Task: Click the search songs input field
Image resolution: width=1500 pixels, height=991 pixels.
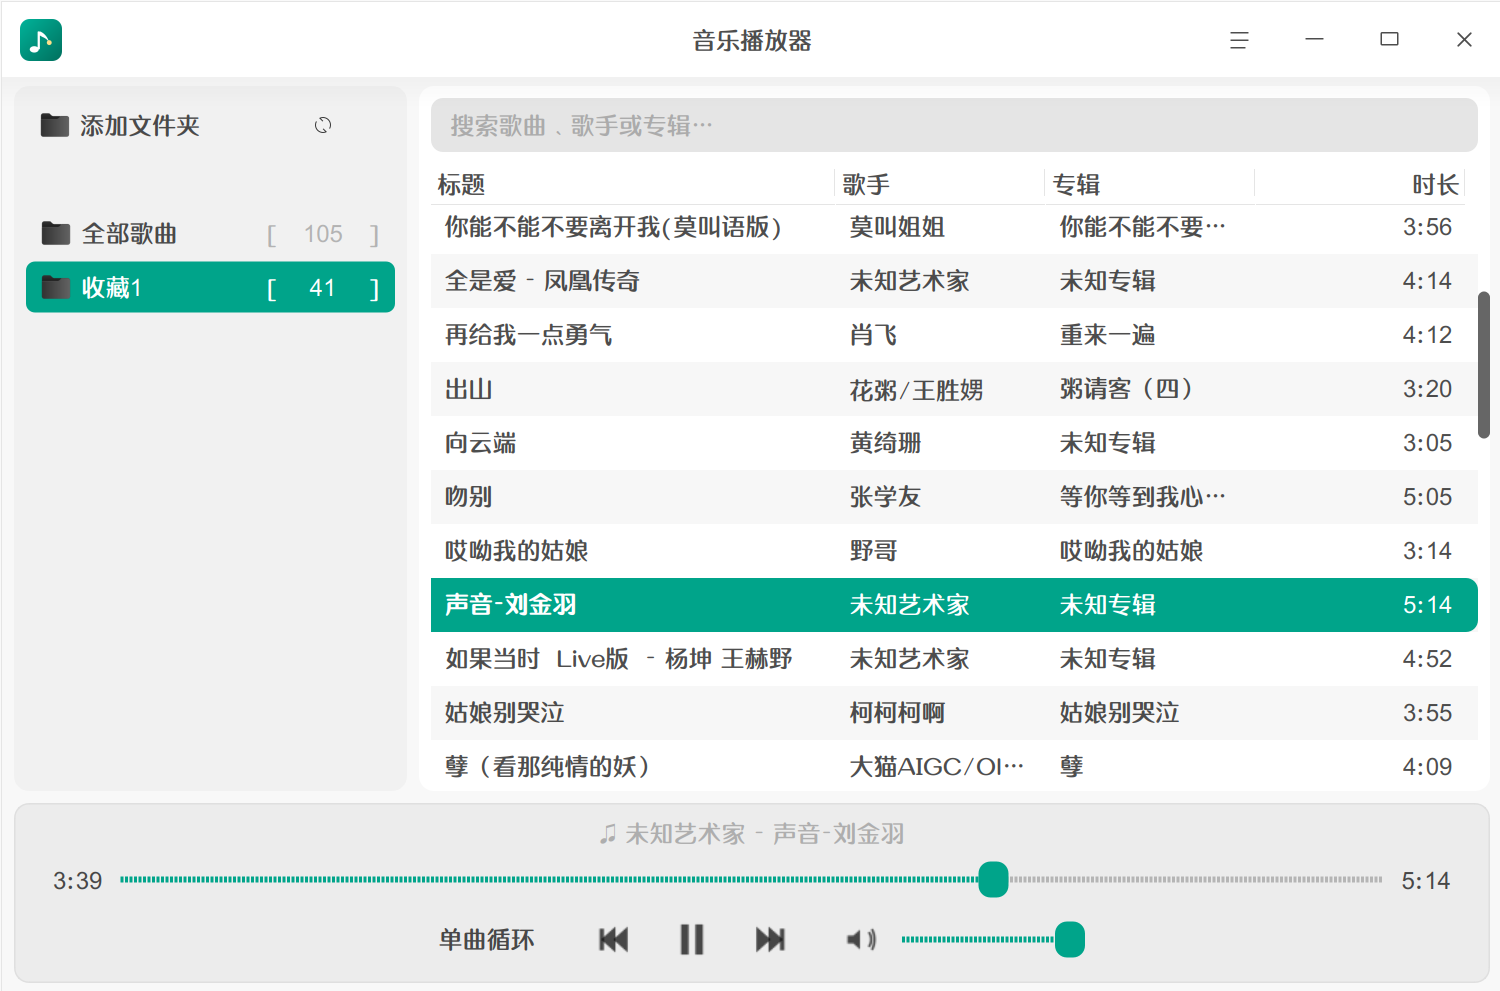Action: pos(954,125)
